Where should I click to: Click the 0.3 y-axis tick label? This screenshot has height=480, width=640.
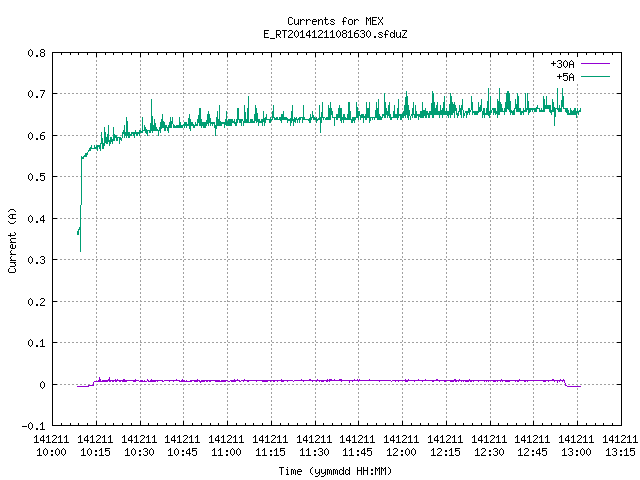(x=36, y=260)
